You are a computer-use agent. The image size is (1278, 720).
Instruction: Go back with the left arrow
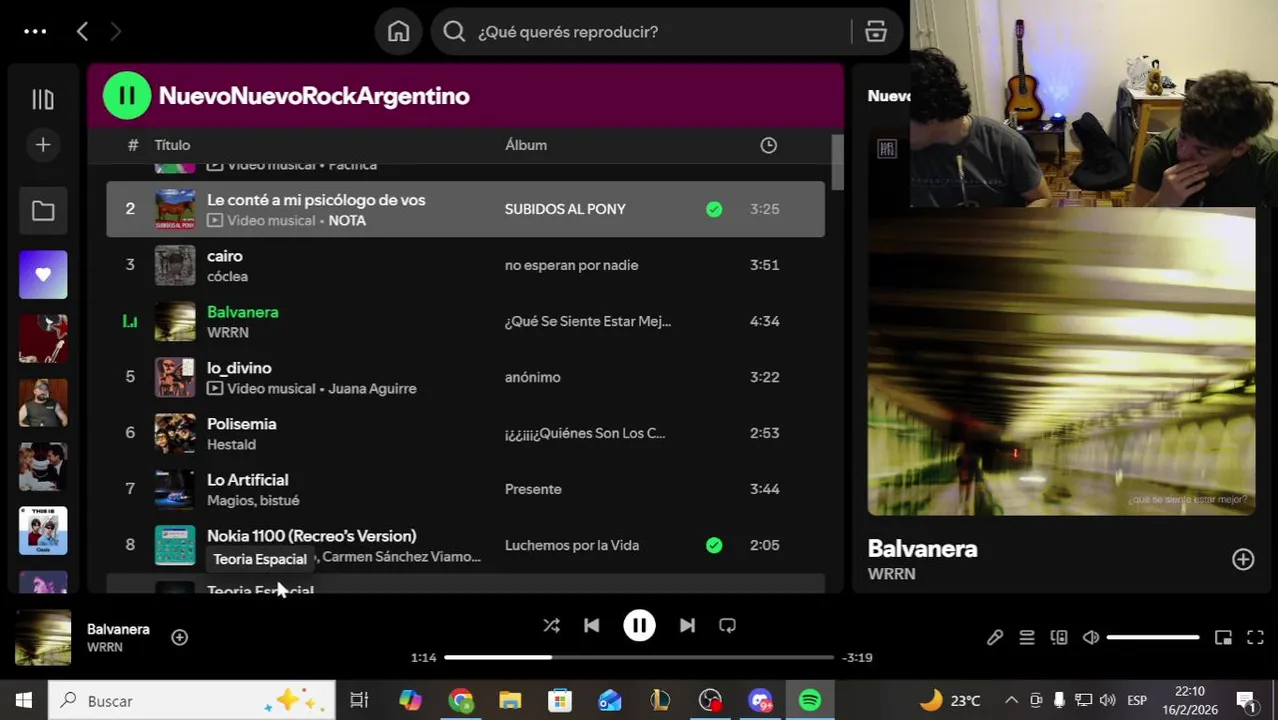pos(82,32)
